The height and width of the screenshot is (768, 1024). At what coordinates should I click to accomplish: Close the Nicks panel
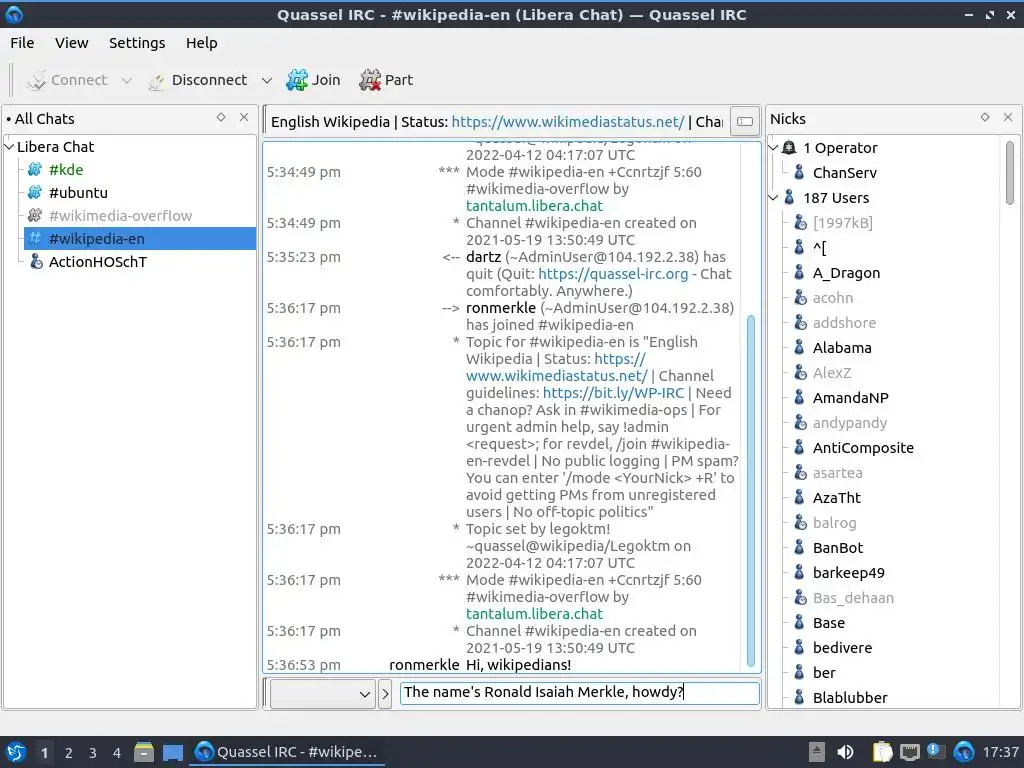[1008, 118]
